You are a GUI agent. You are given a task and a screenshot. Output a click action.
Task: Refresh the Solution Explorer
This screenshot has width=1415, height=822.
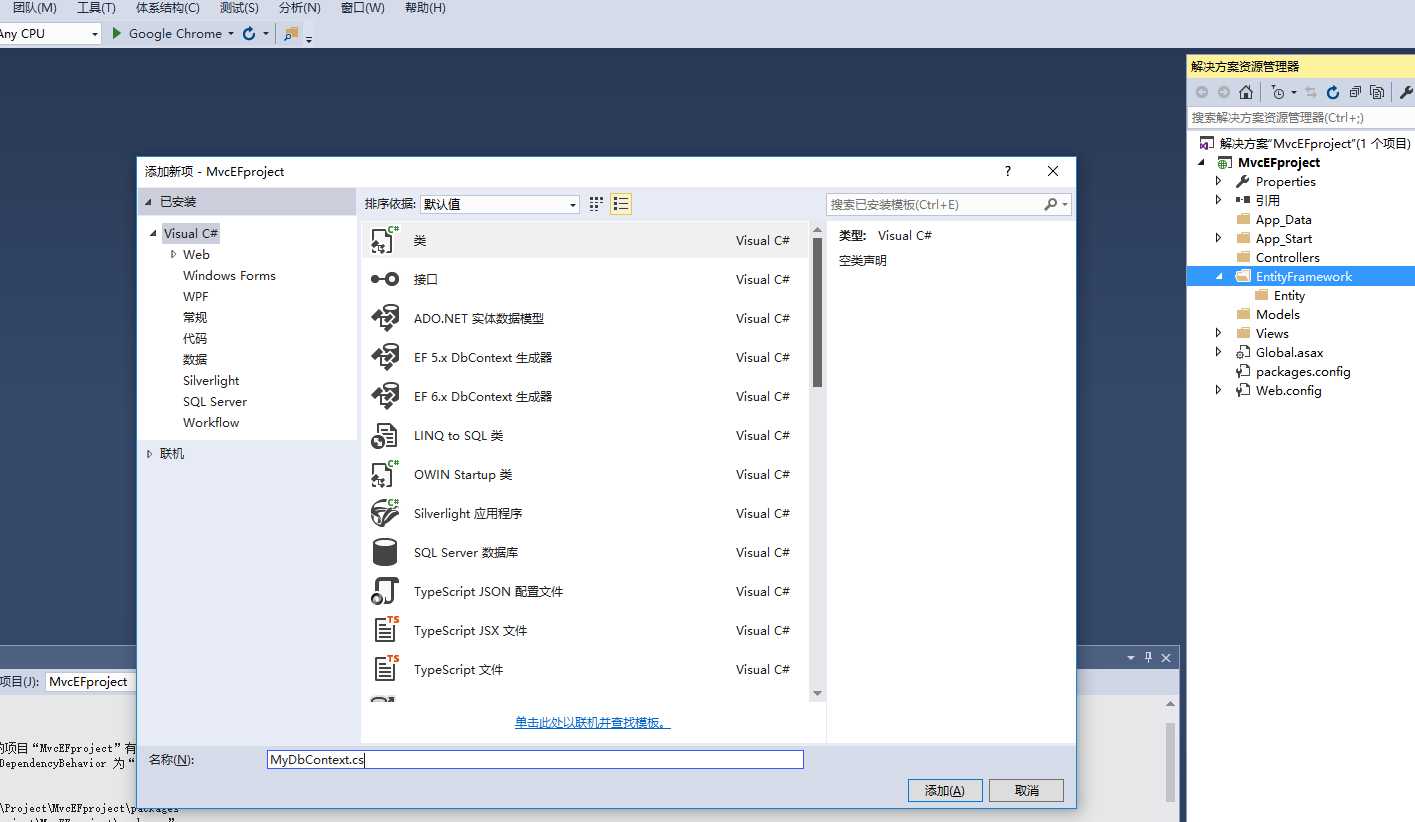tap(1333, 92)
